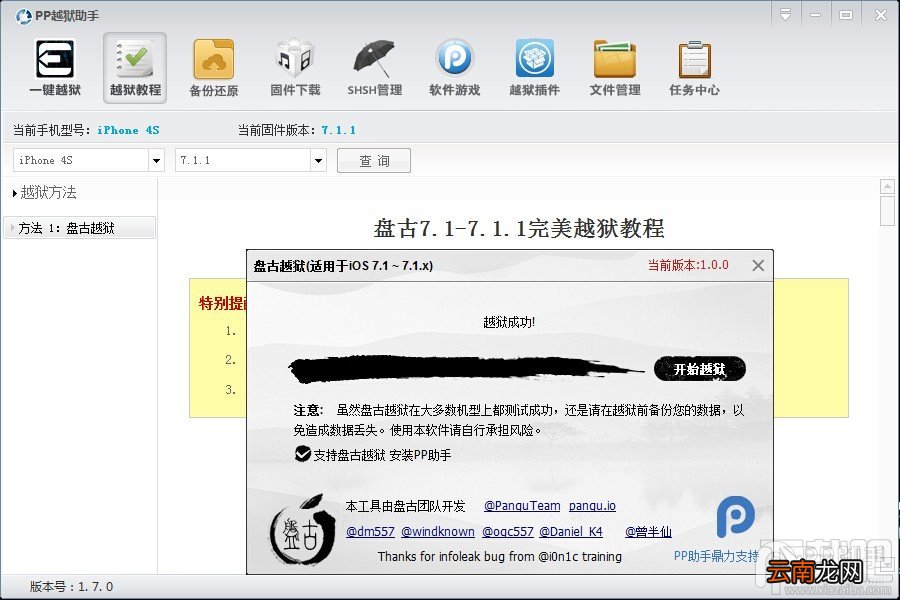Open the 任务中心 task center
This screenshot has height=600, width=900.
point(695,67)
